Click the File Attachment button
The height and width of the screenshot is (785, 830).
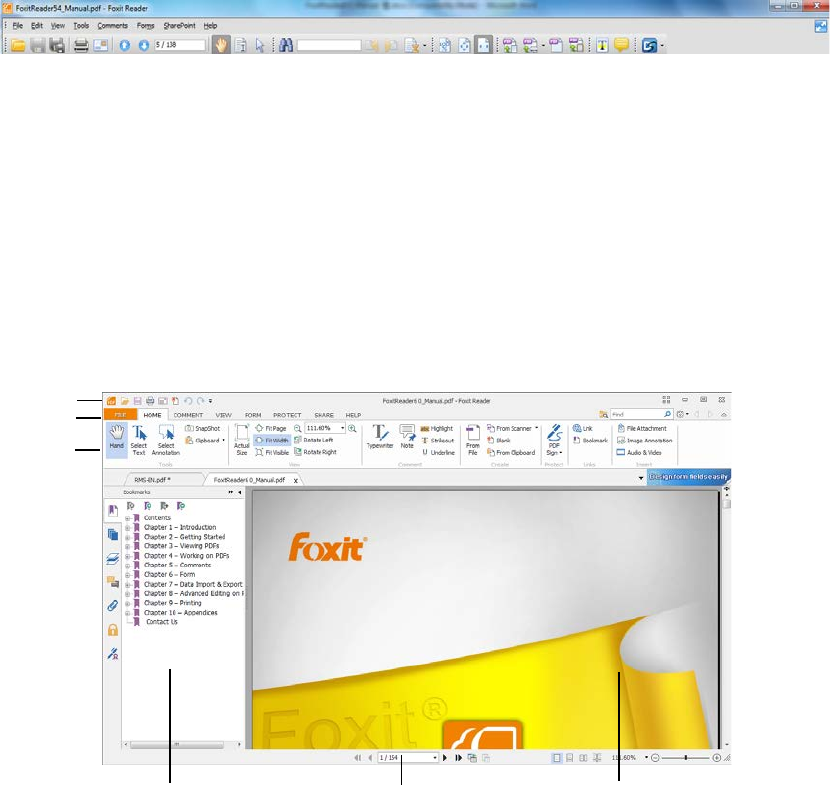(642, 428)
